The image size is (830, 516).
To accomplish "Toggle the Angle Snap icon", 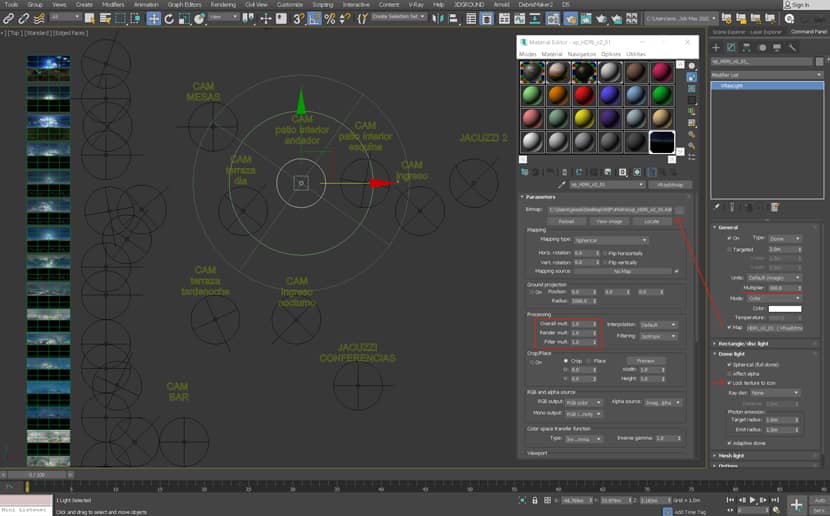I will click(x=314, y=19).
